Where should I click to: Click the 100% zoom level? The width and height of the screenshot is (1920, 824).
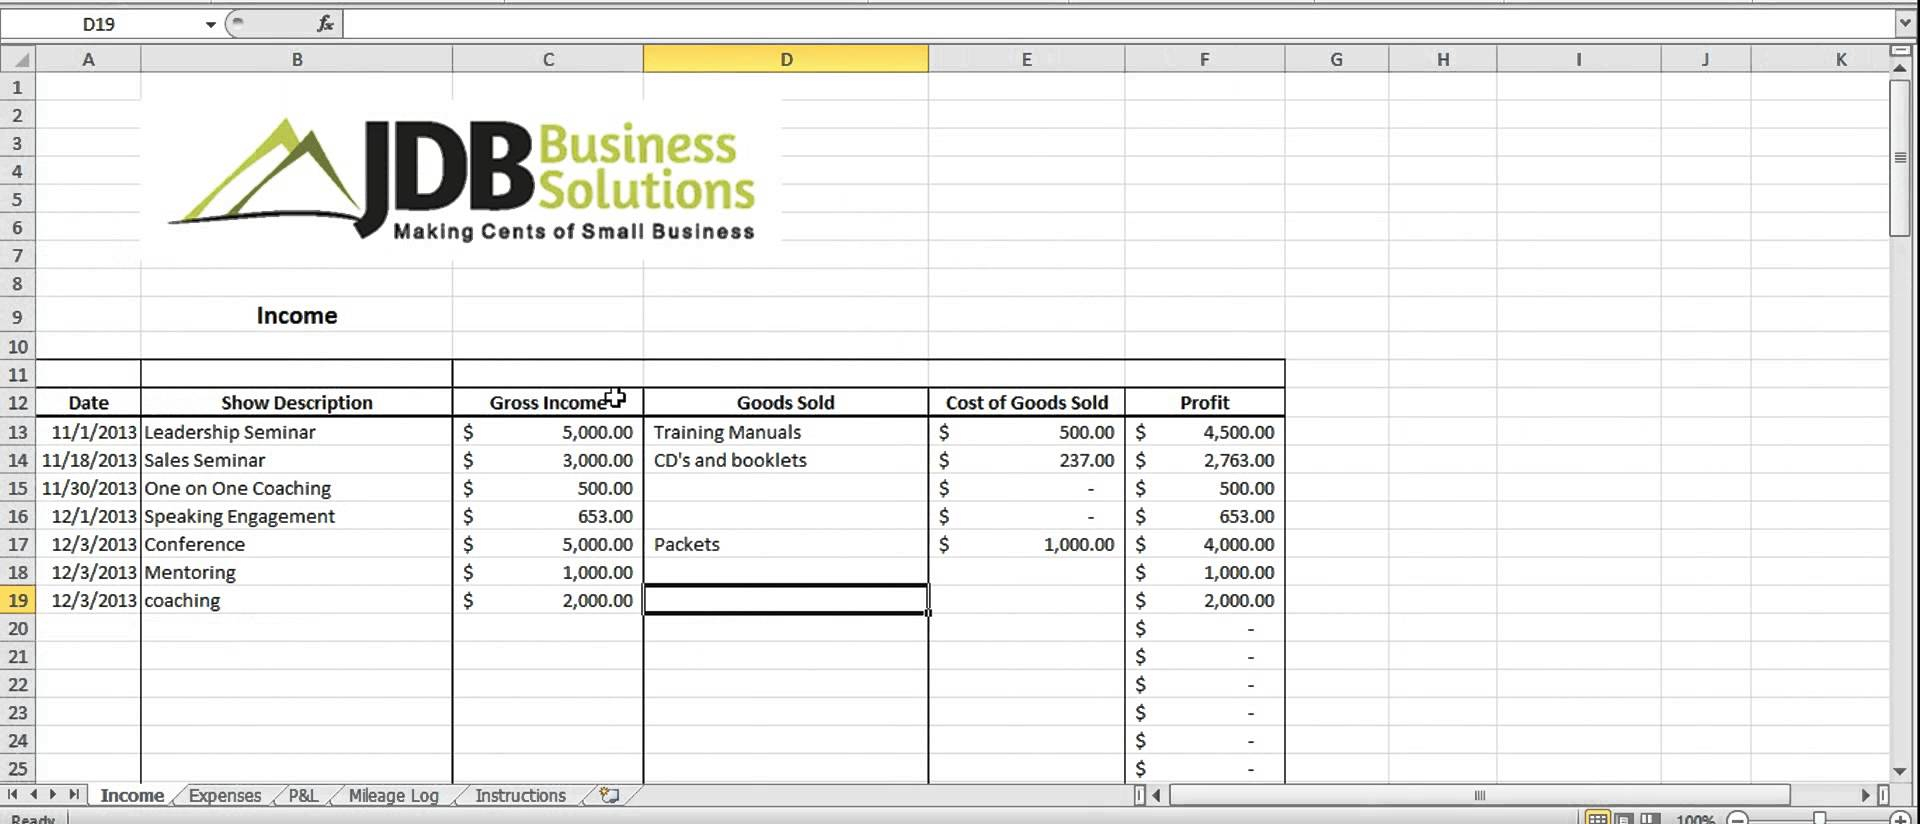pyautogui.click(x=1695, y=819)
